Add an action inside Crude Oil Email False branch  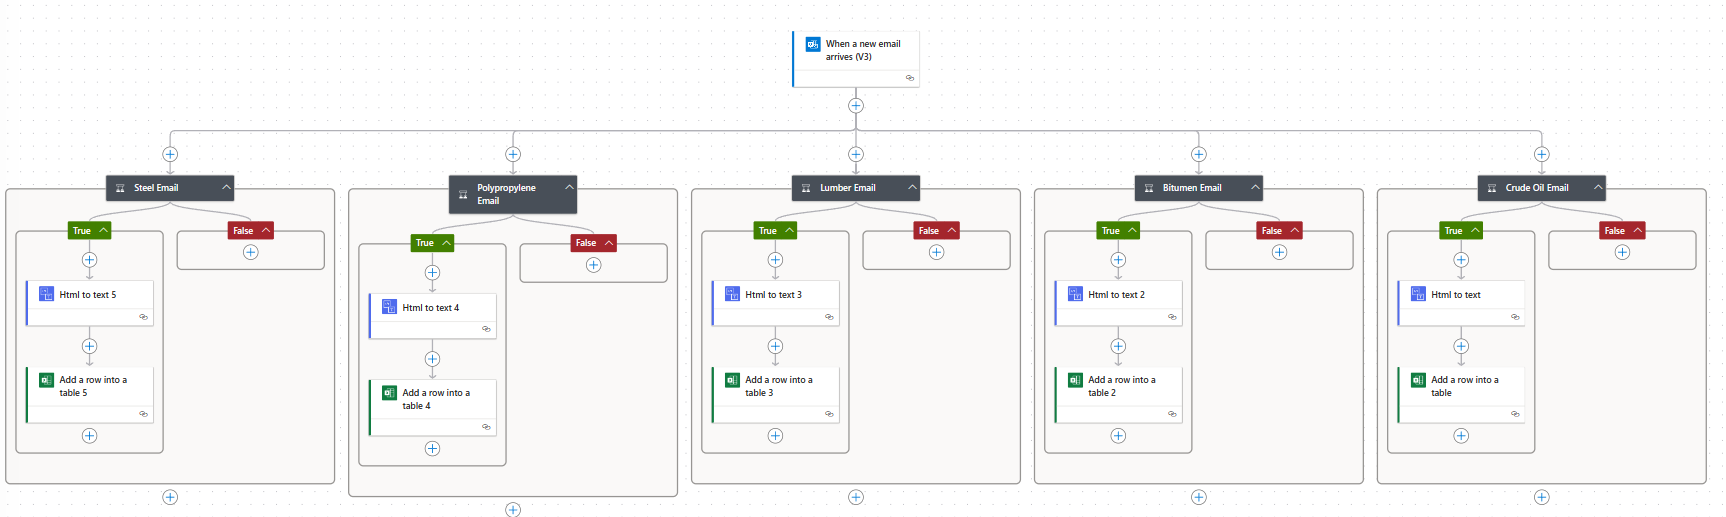tap(1623, 252)
